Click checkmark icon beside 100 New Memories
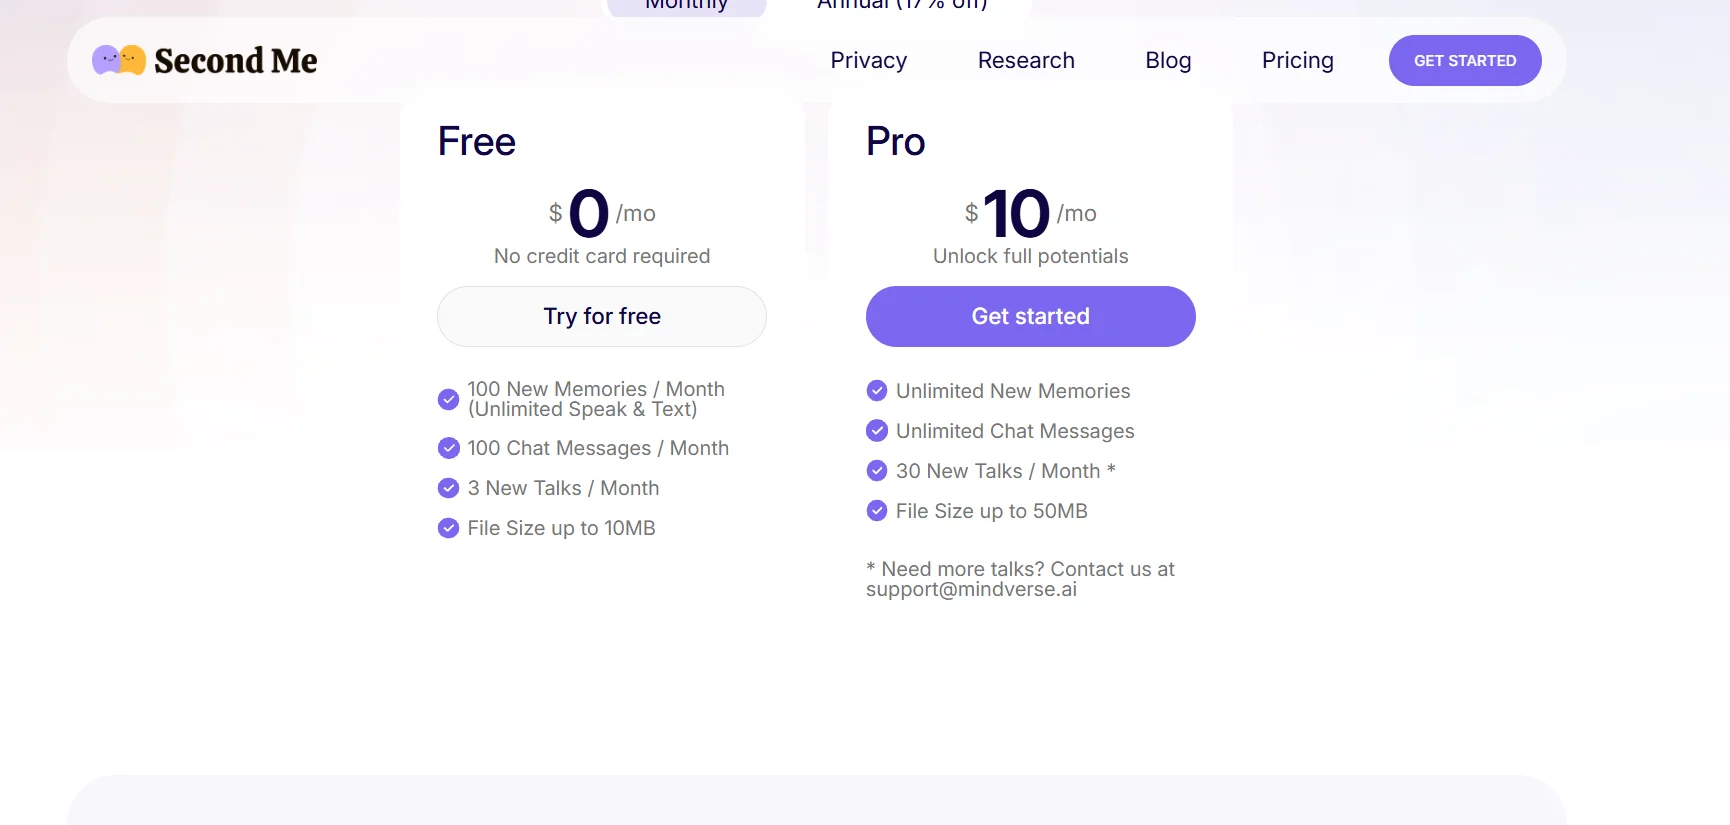 449,399
